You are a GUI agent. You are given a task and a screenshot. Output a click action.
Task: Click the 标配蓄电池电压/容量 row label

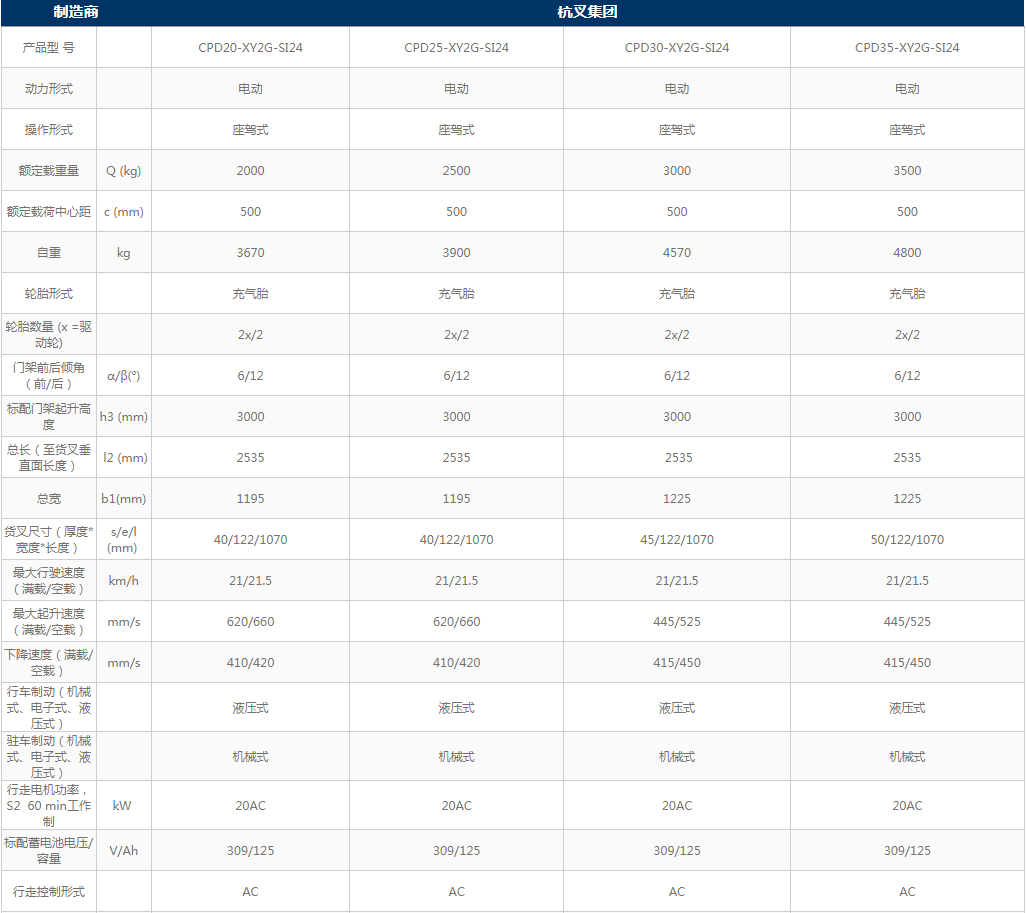47,850
